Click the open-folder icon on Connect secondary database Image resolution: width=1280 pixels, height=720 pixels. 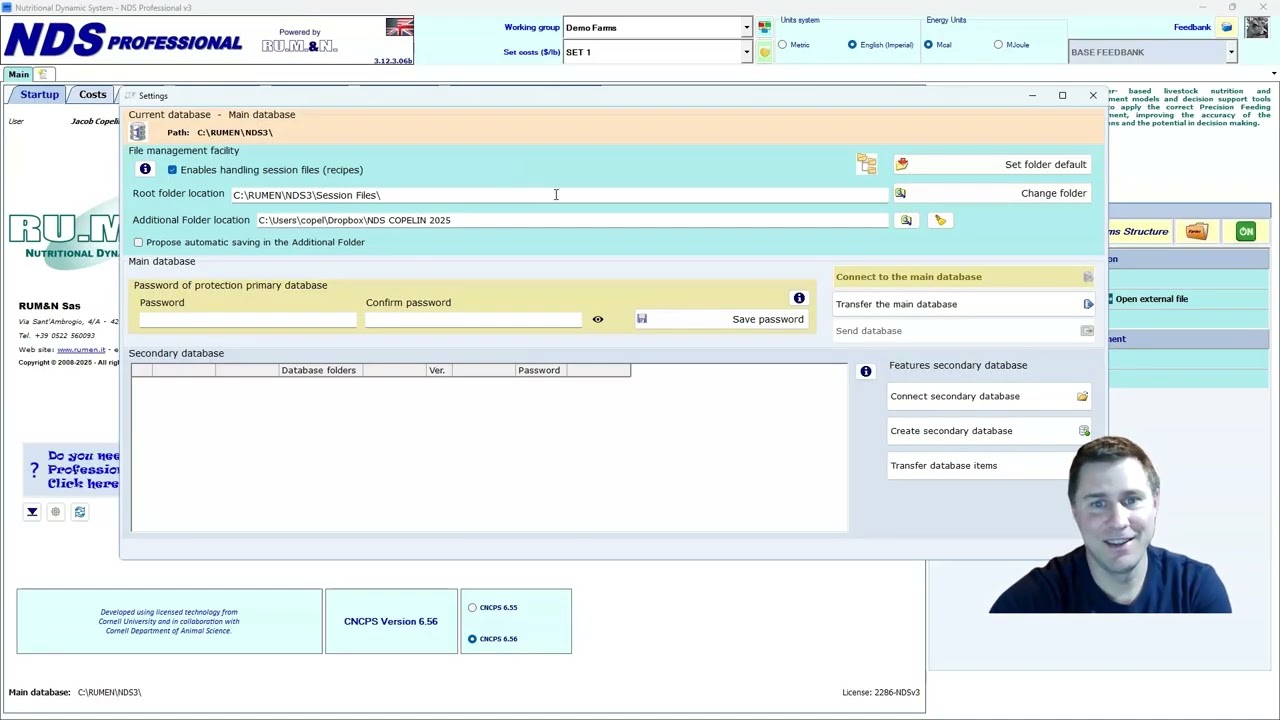1082,397
